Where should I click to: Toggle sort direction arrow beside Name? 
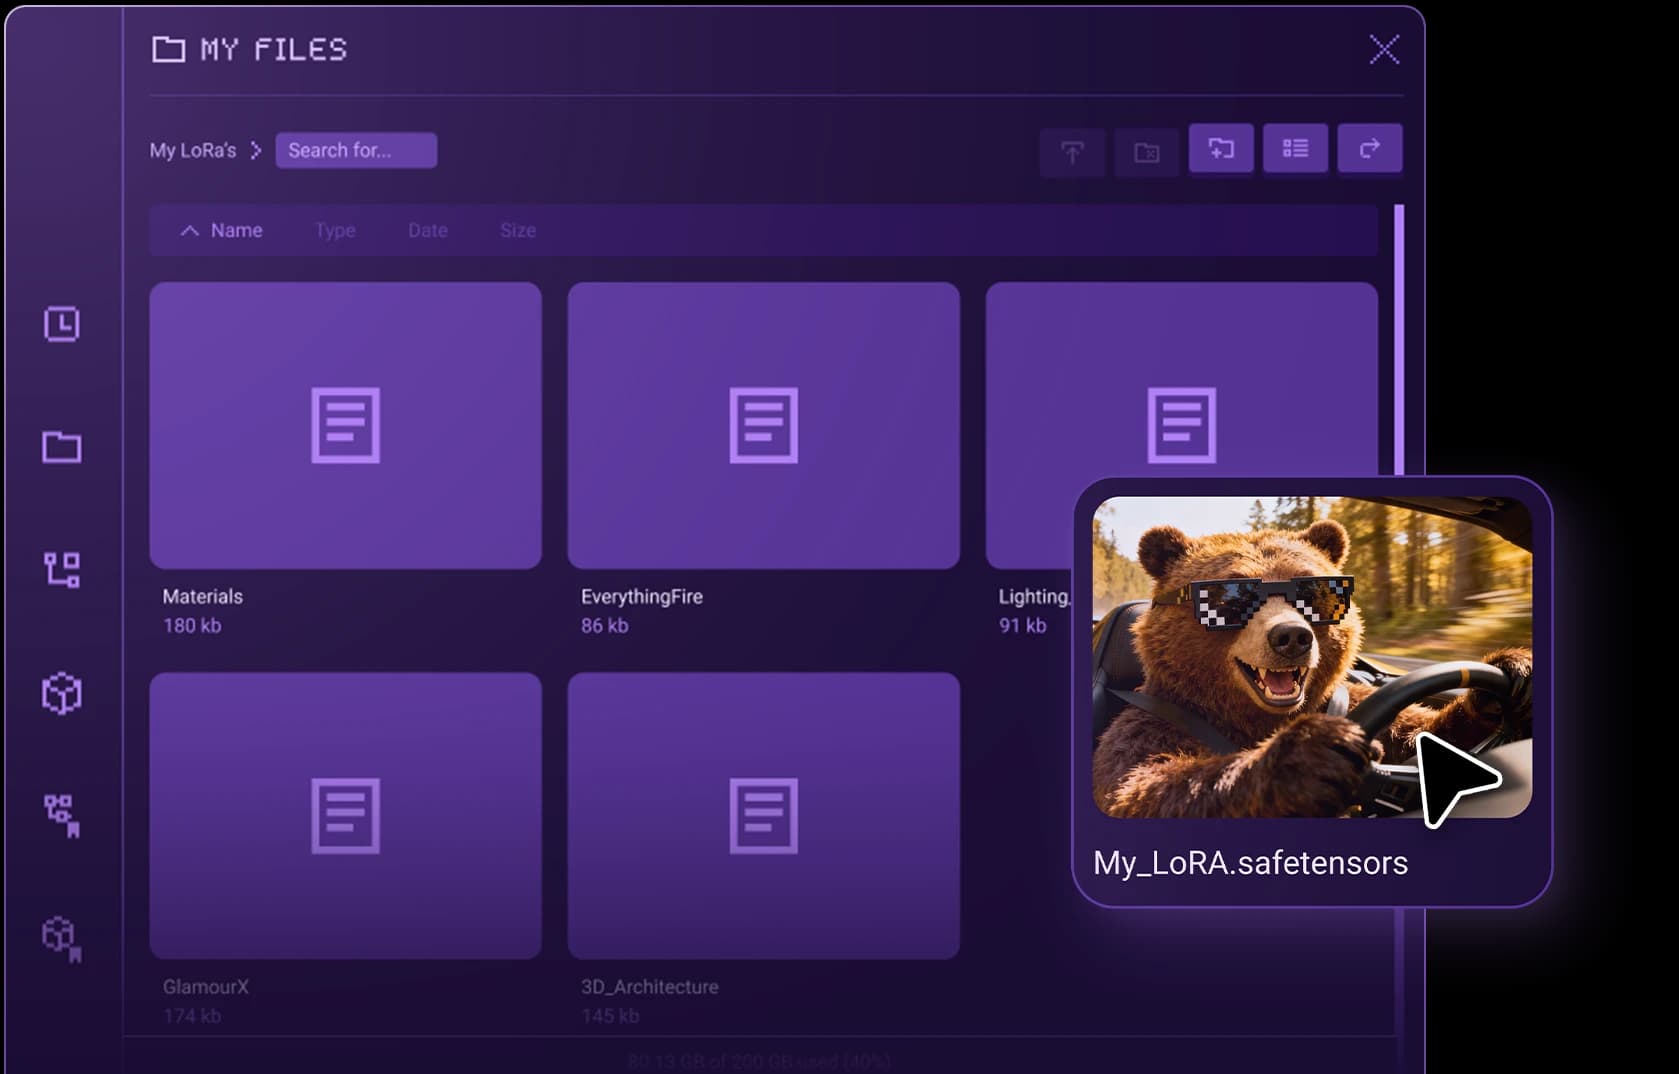(189, 230)
